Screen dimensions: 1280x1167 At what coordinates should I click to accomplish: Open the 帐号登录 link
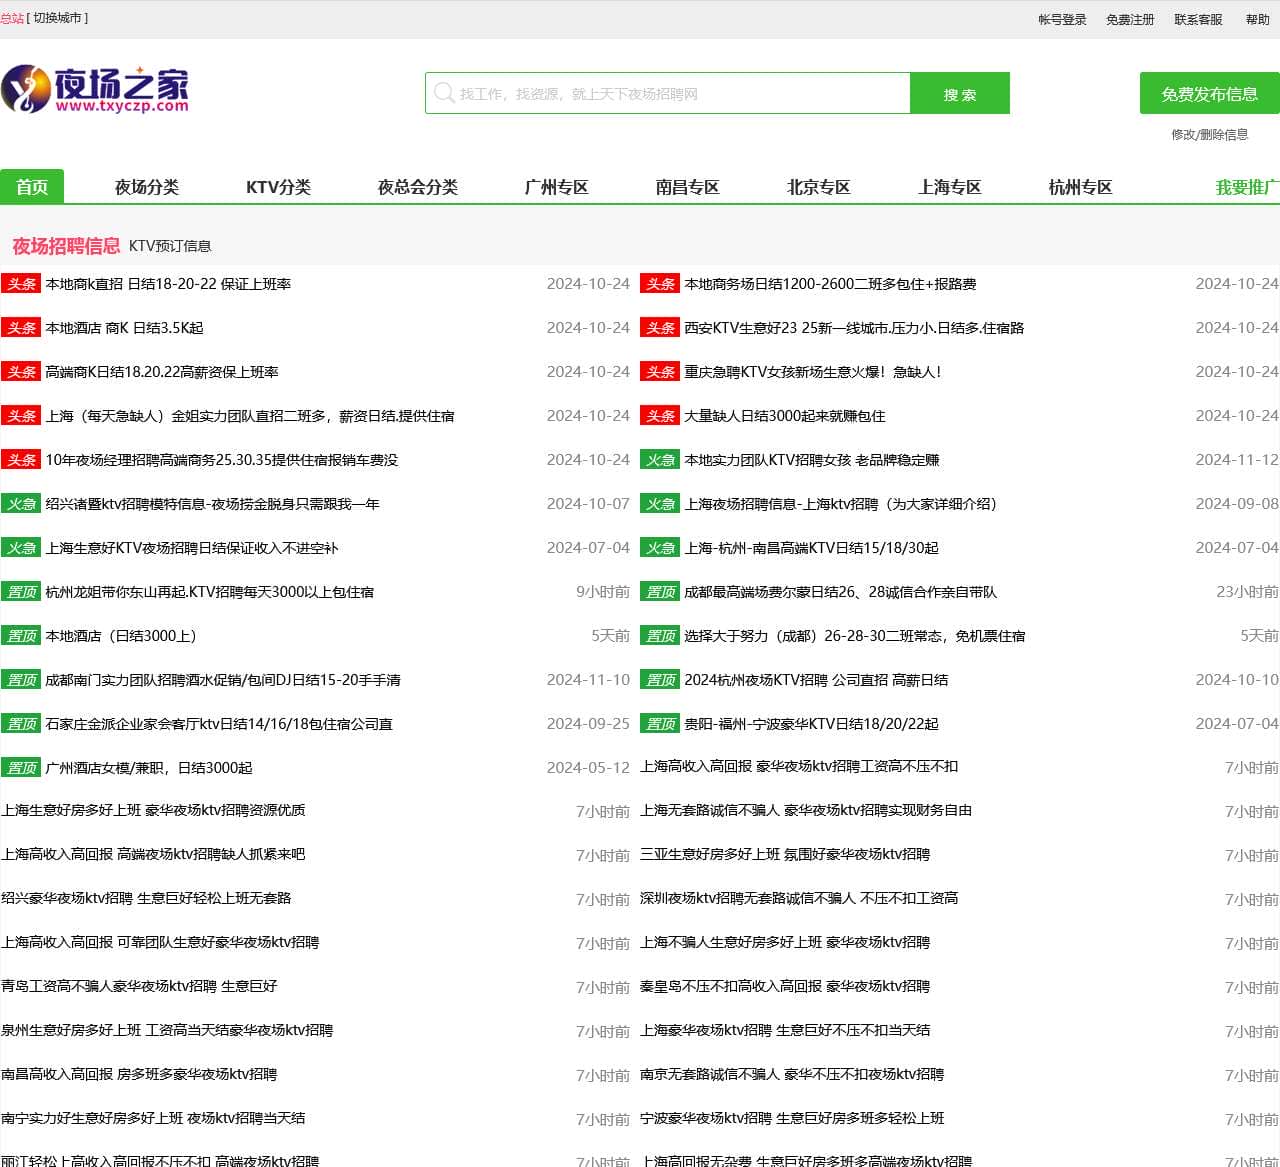[1062, 19]
